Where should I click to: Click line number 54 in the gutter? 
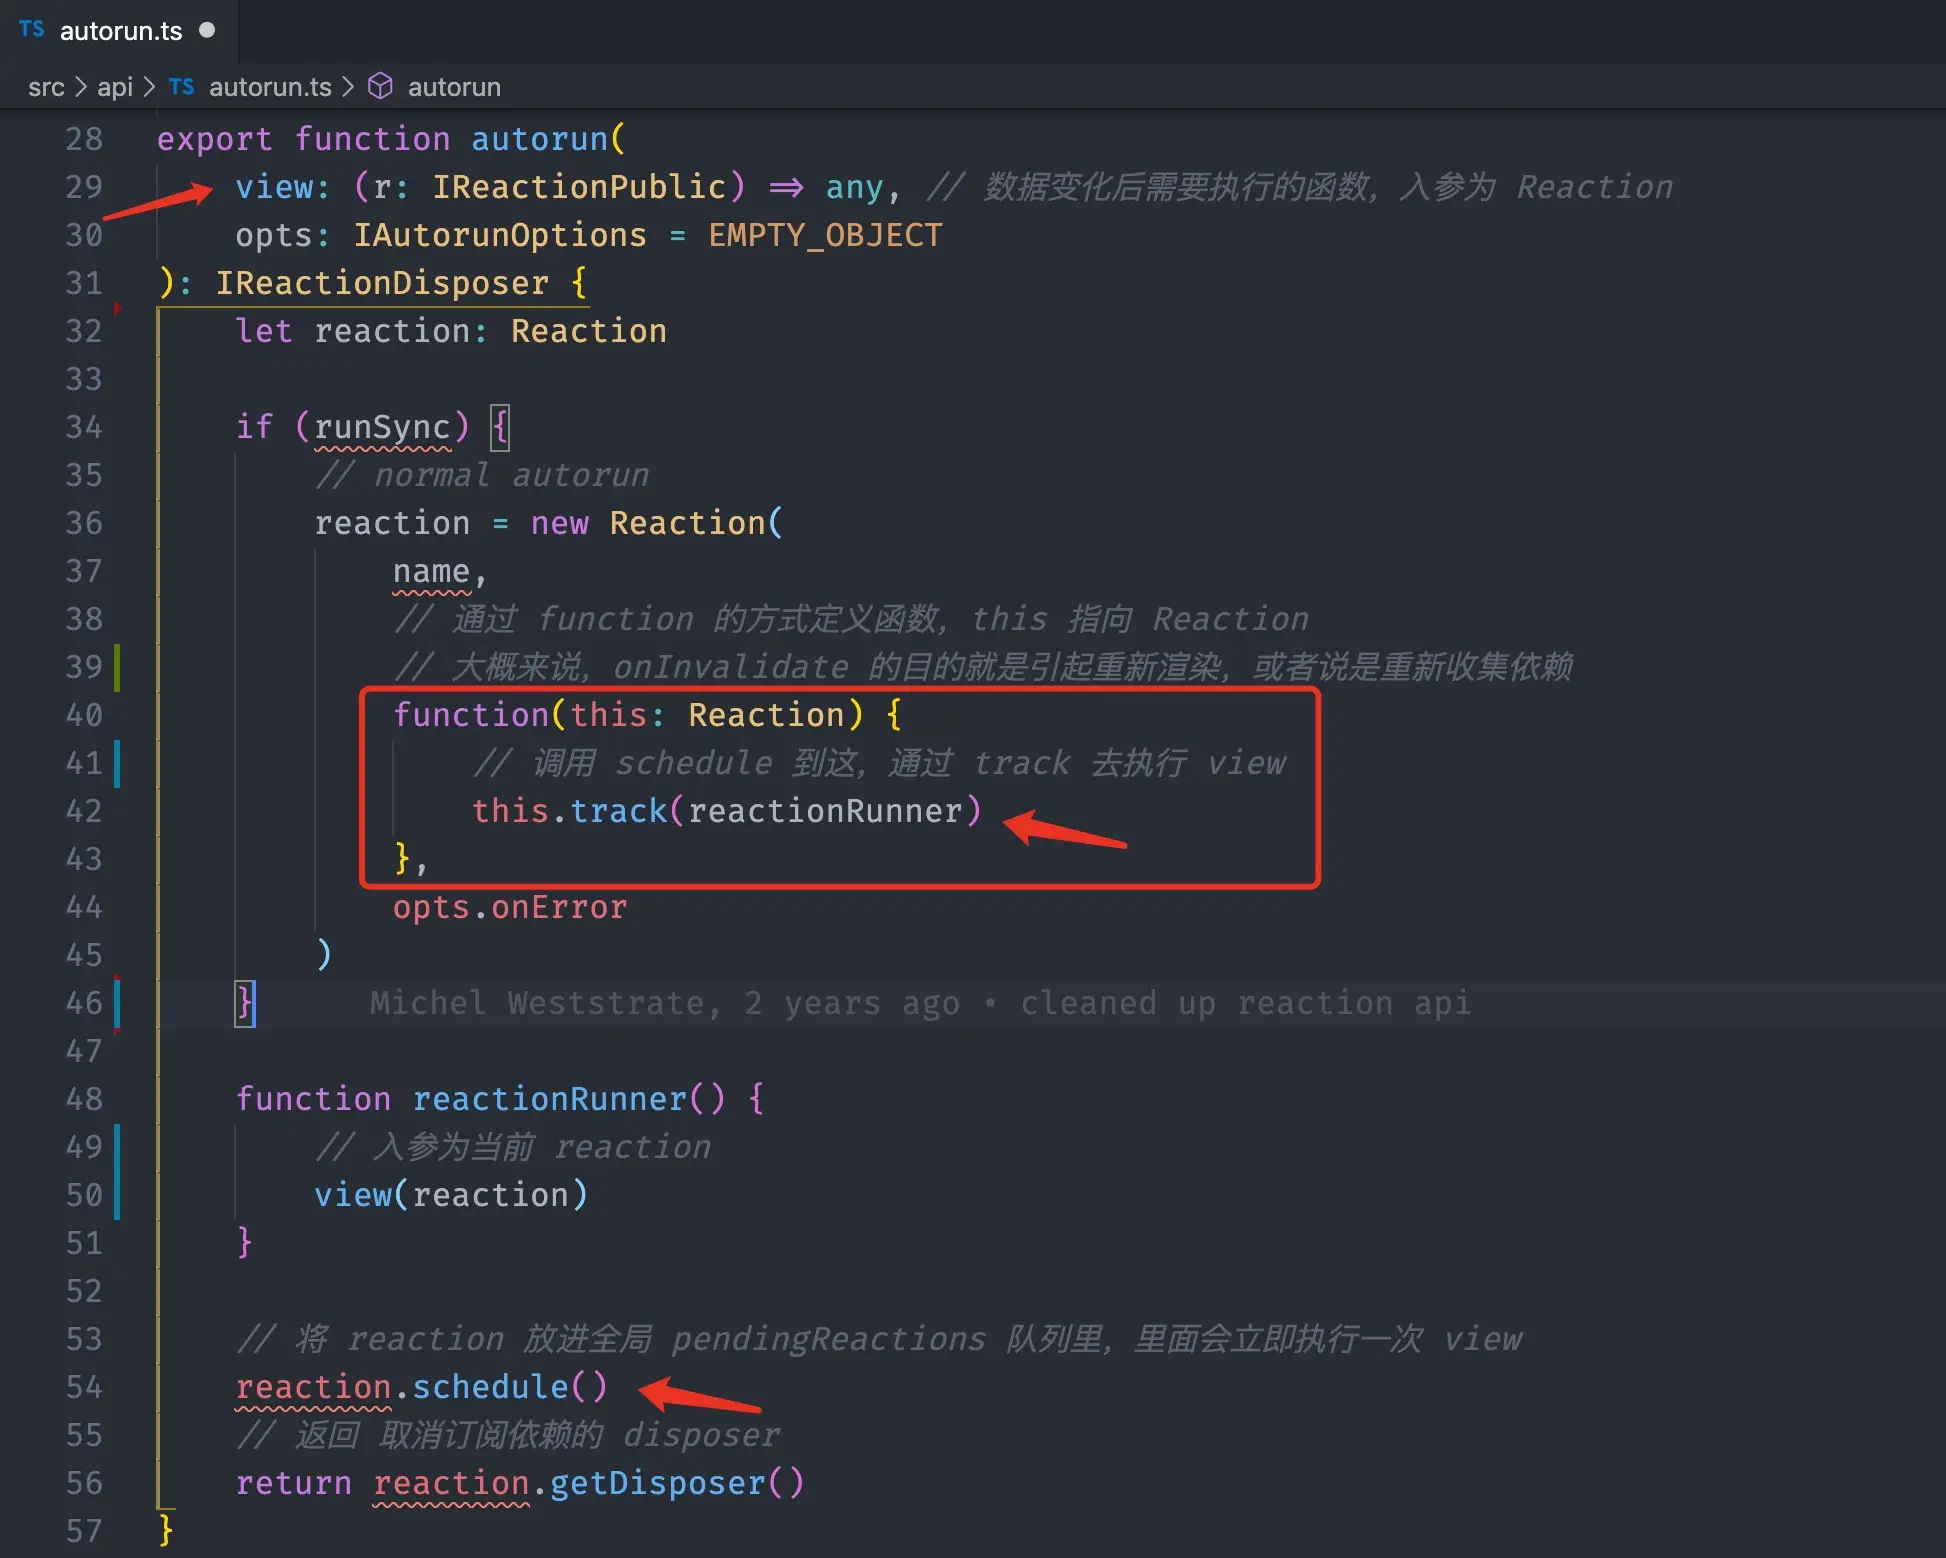[x=84, y=1387]
